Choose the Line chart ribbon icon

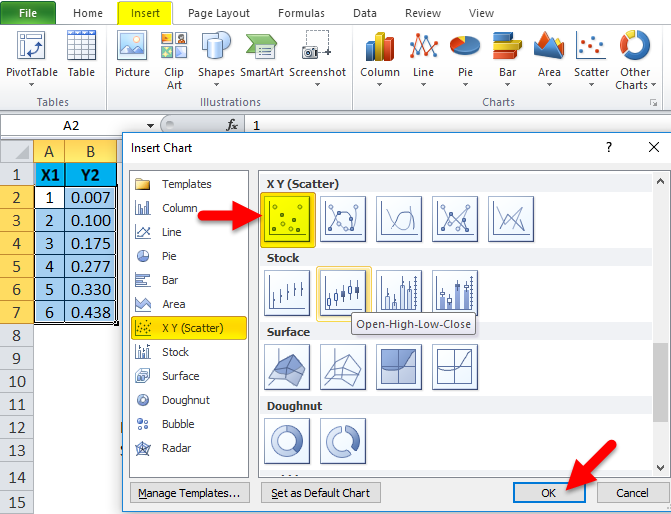(x=423, y=46)
